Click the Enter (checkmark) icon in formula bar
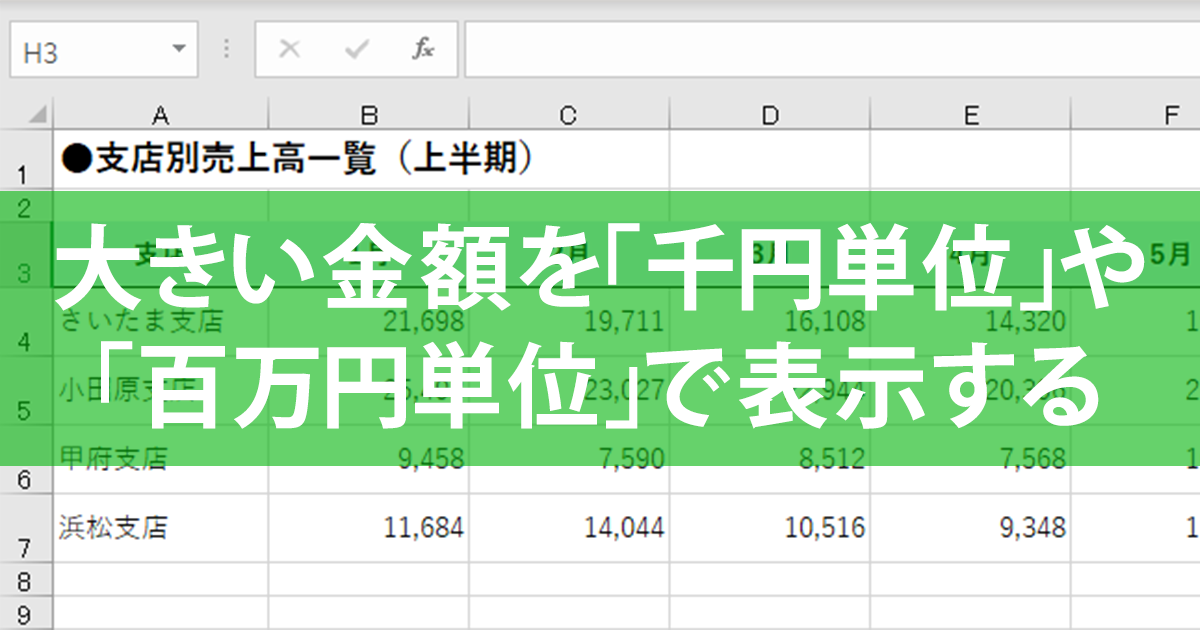This screenshot has height=630, width=1200. [355, 46]
